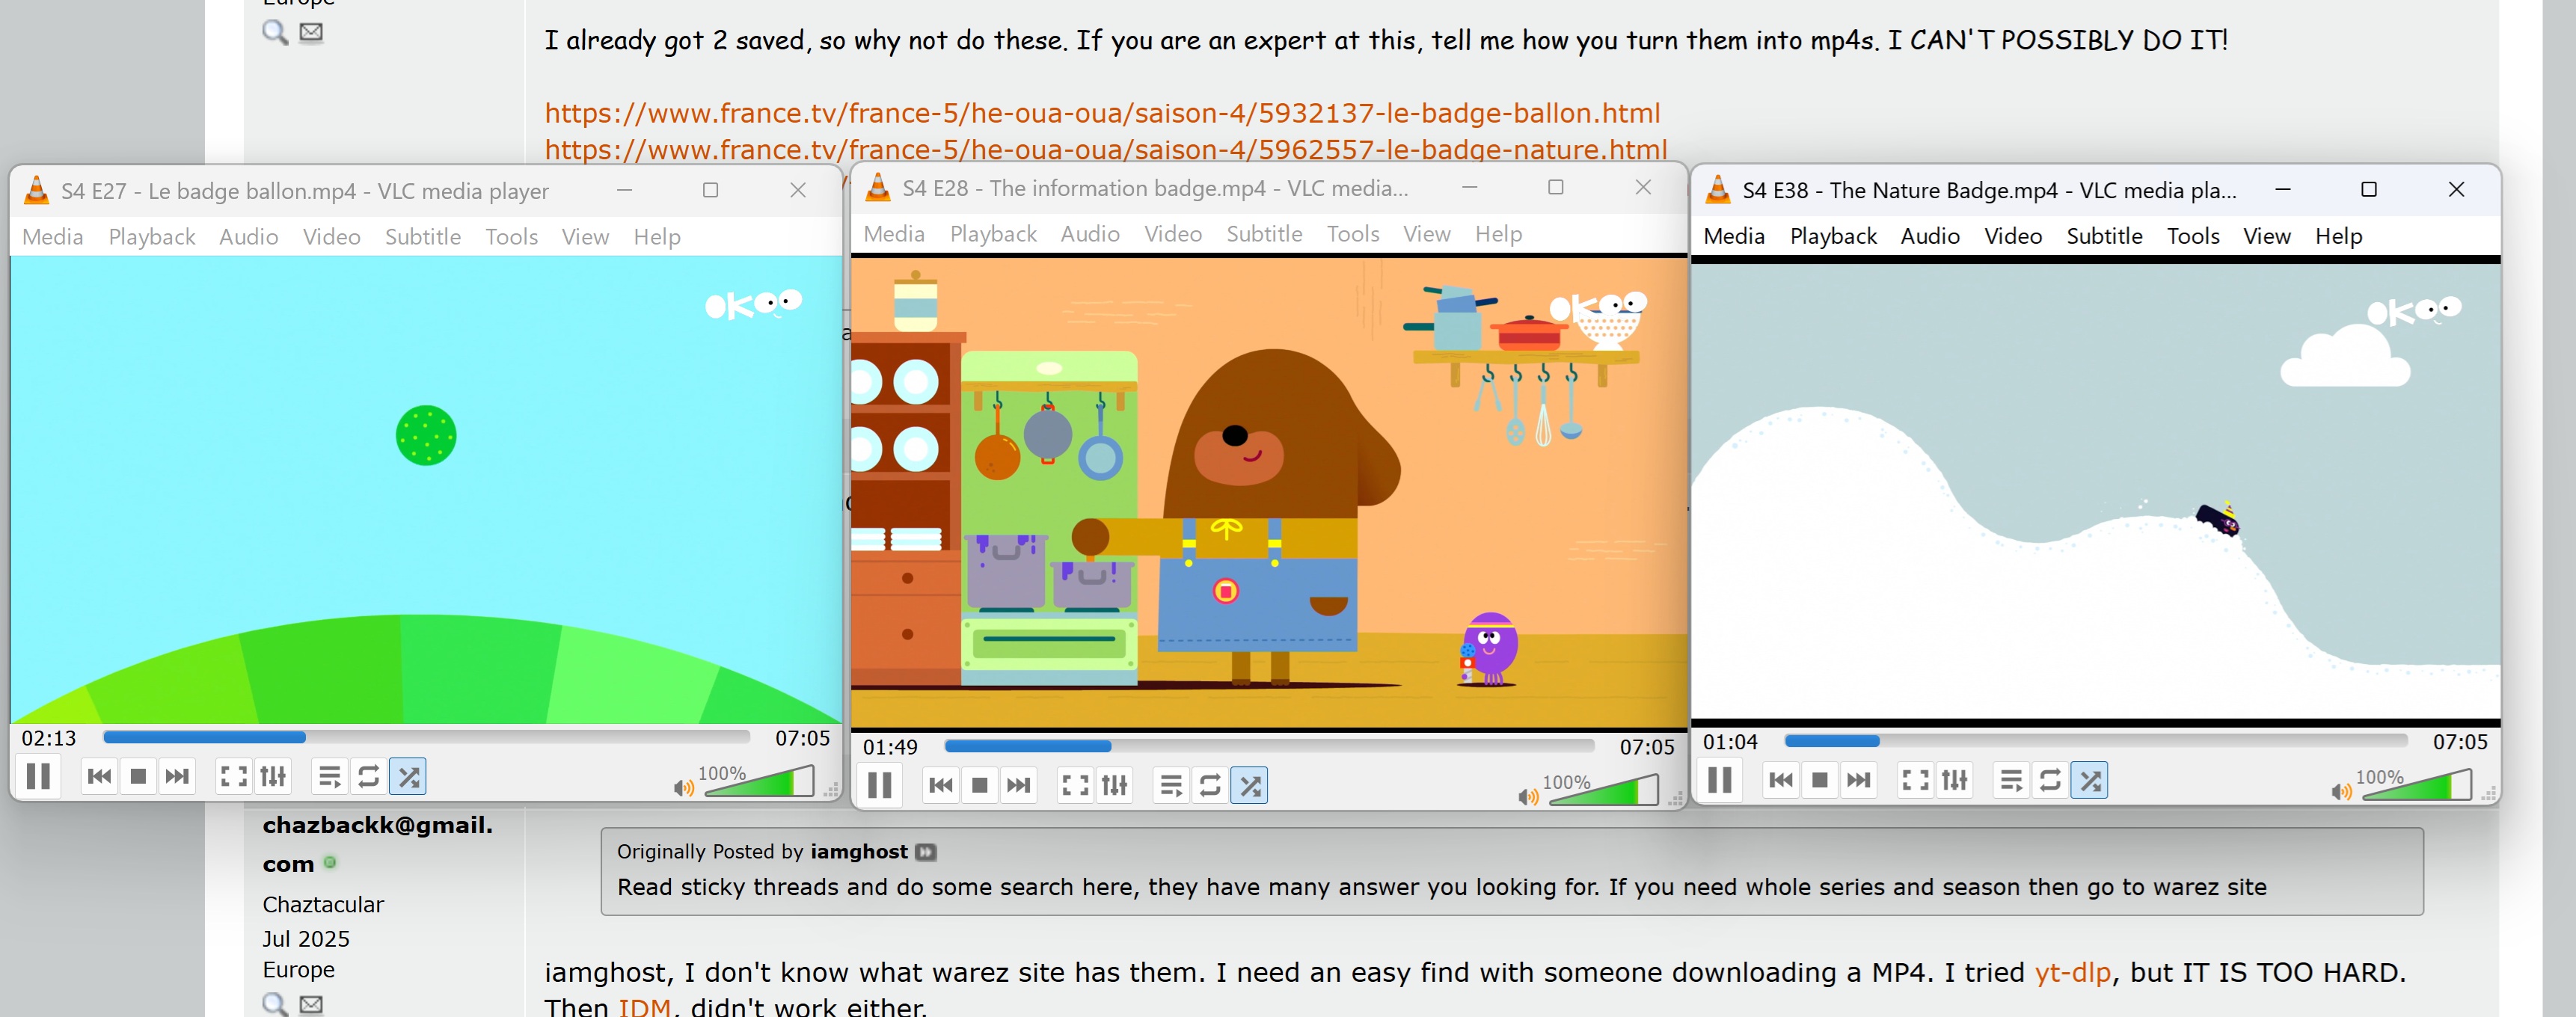This screenshot has width=2576, height=1017.
Task: Open extended settings in Nature Badge player
Action: pos(1954,780)
